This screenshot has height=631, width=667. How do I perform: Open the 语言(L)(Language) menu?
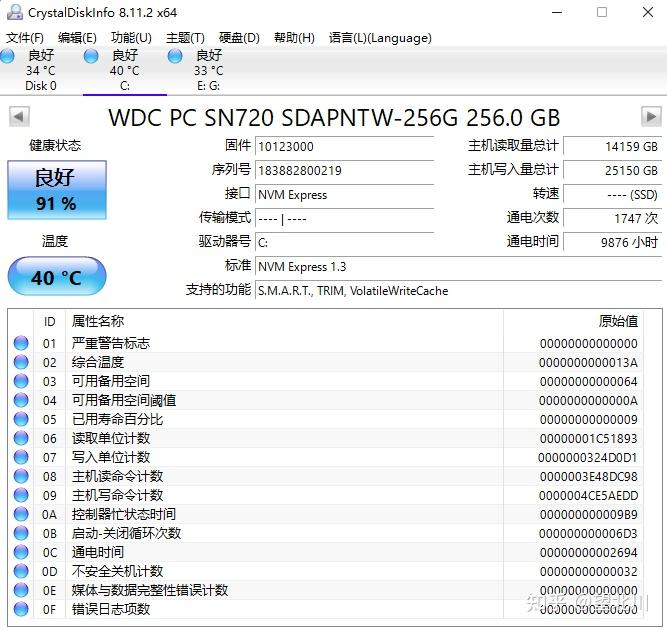click(x=380, y=38)
